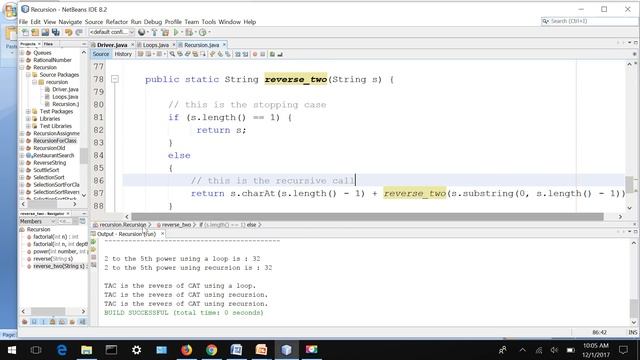
Task: Switch editor to History view
Action: 123,54
